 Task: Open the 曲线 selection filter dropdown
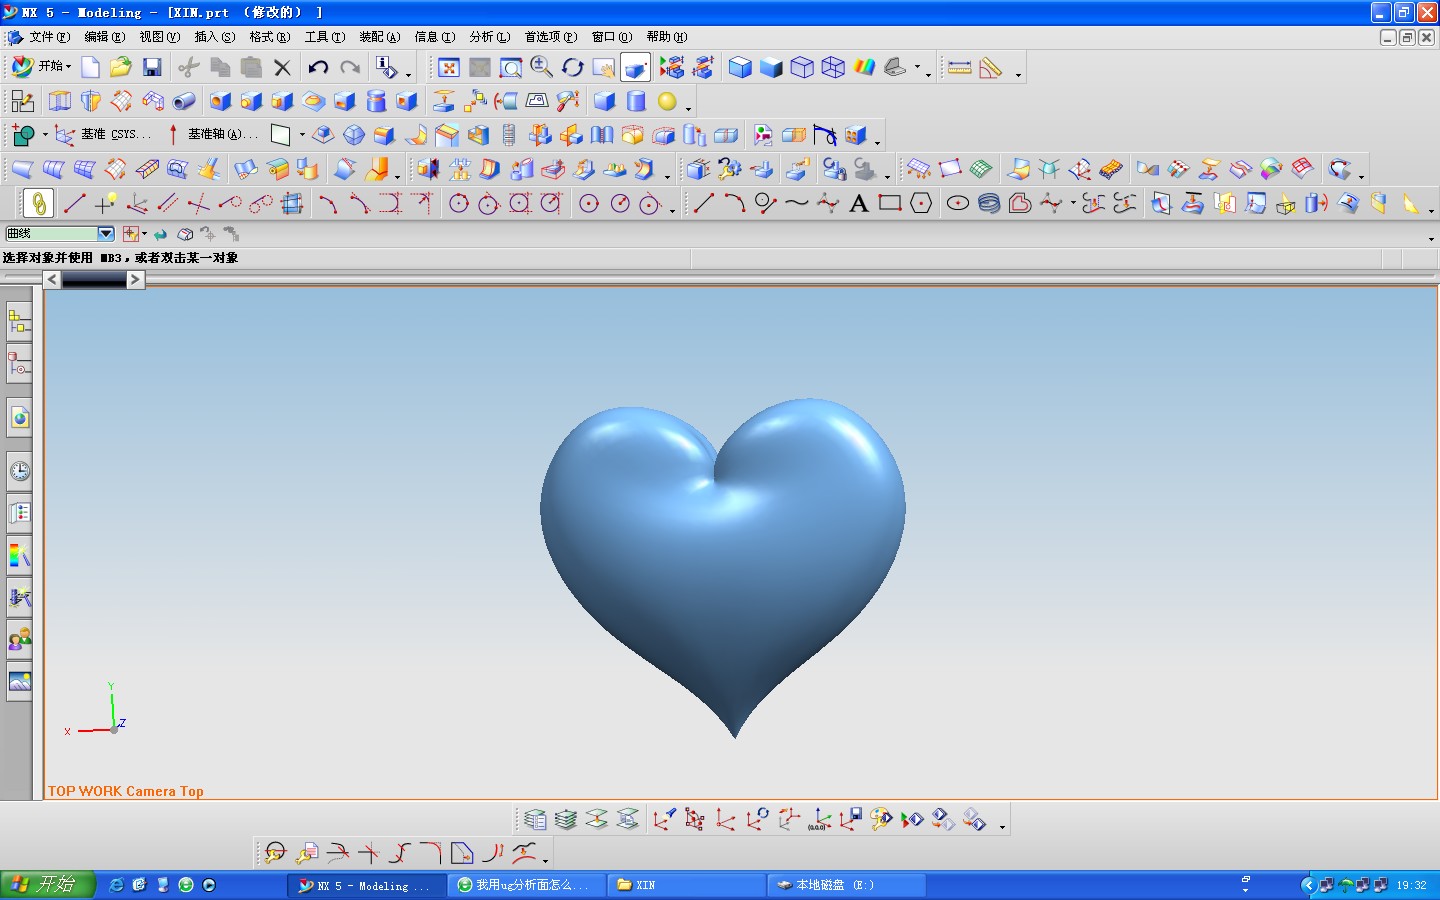click(106, 234)
